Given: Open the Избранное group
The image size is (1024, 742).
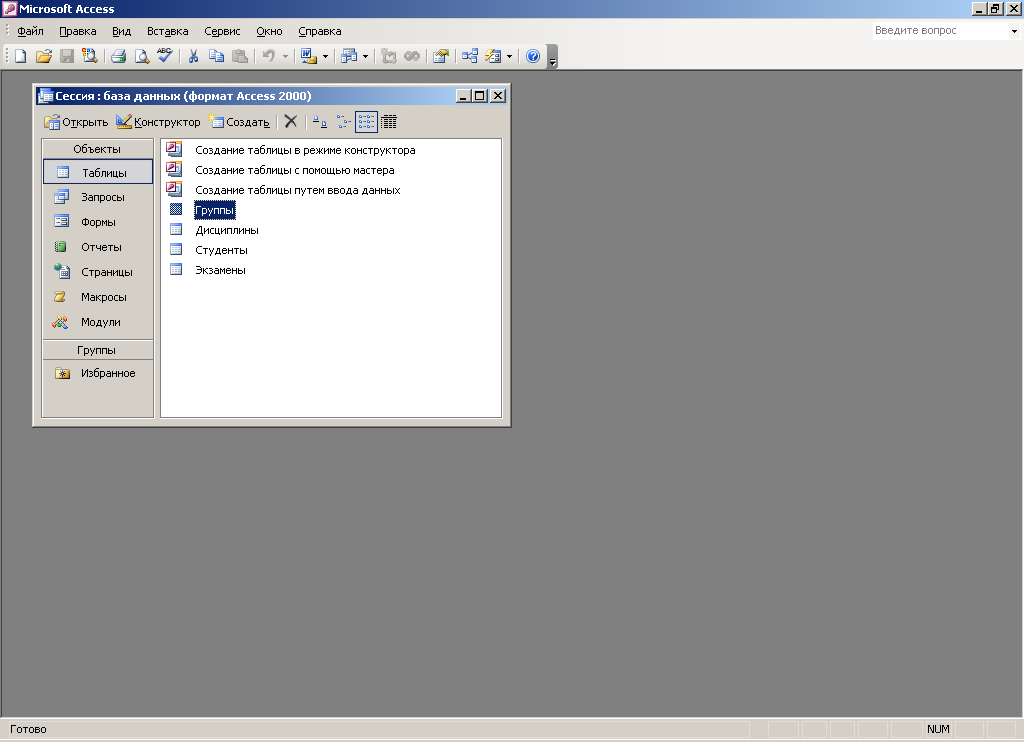Looking at the screenshot, I should point(98,373).
